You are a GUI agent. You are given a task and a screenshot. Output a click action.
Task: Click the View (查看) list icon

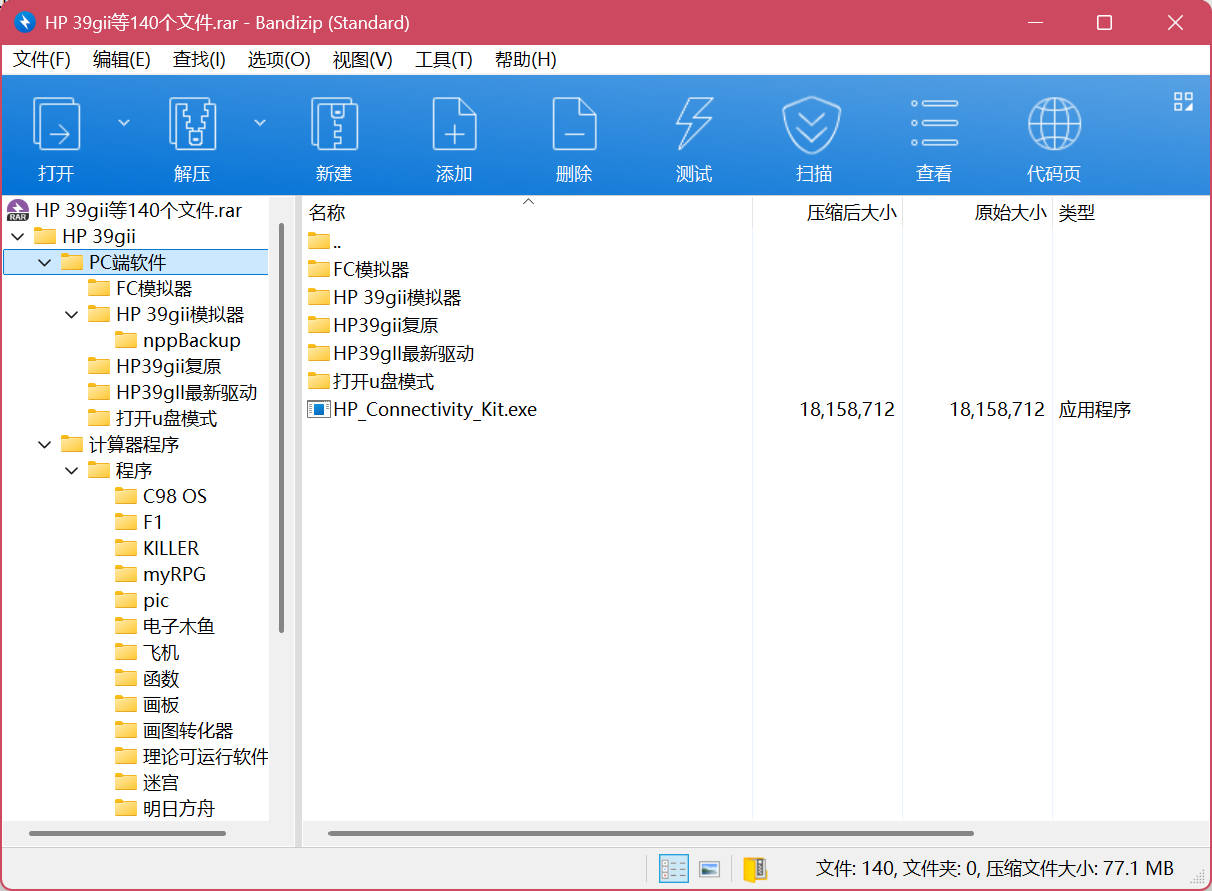point(934,124)
